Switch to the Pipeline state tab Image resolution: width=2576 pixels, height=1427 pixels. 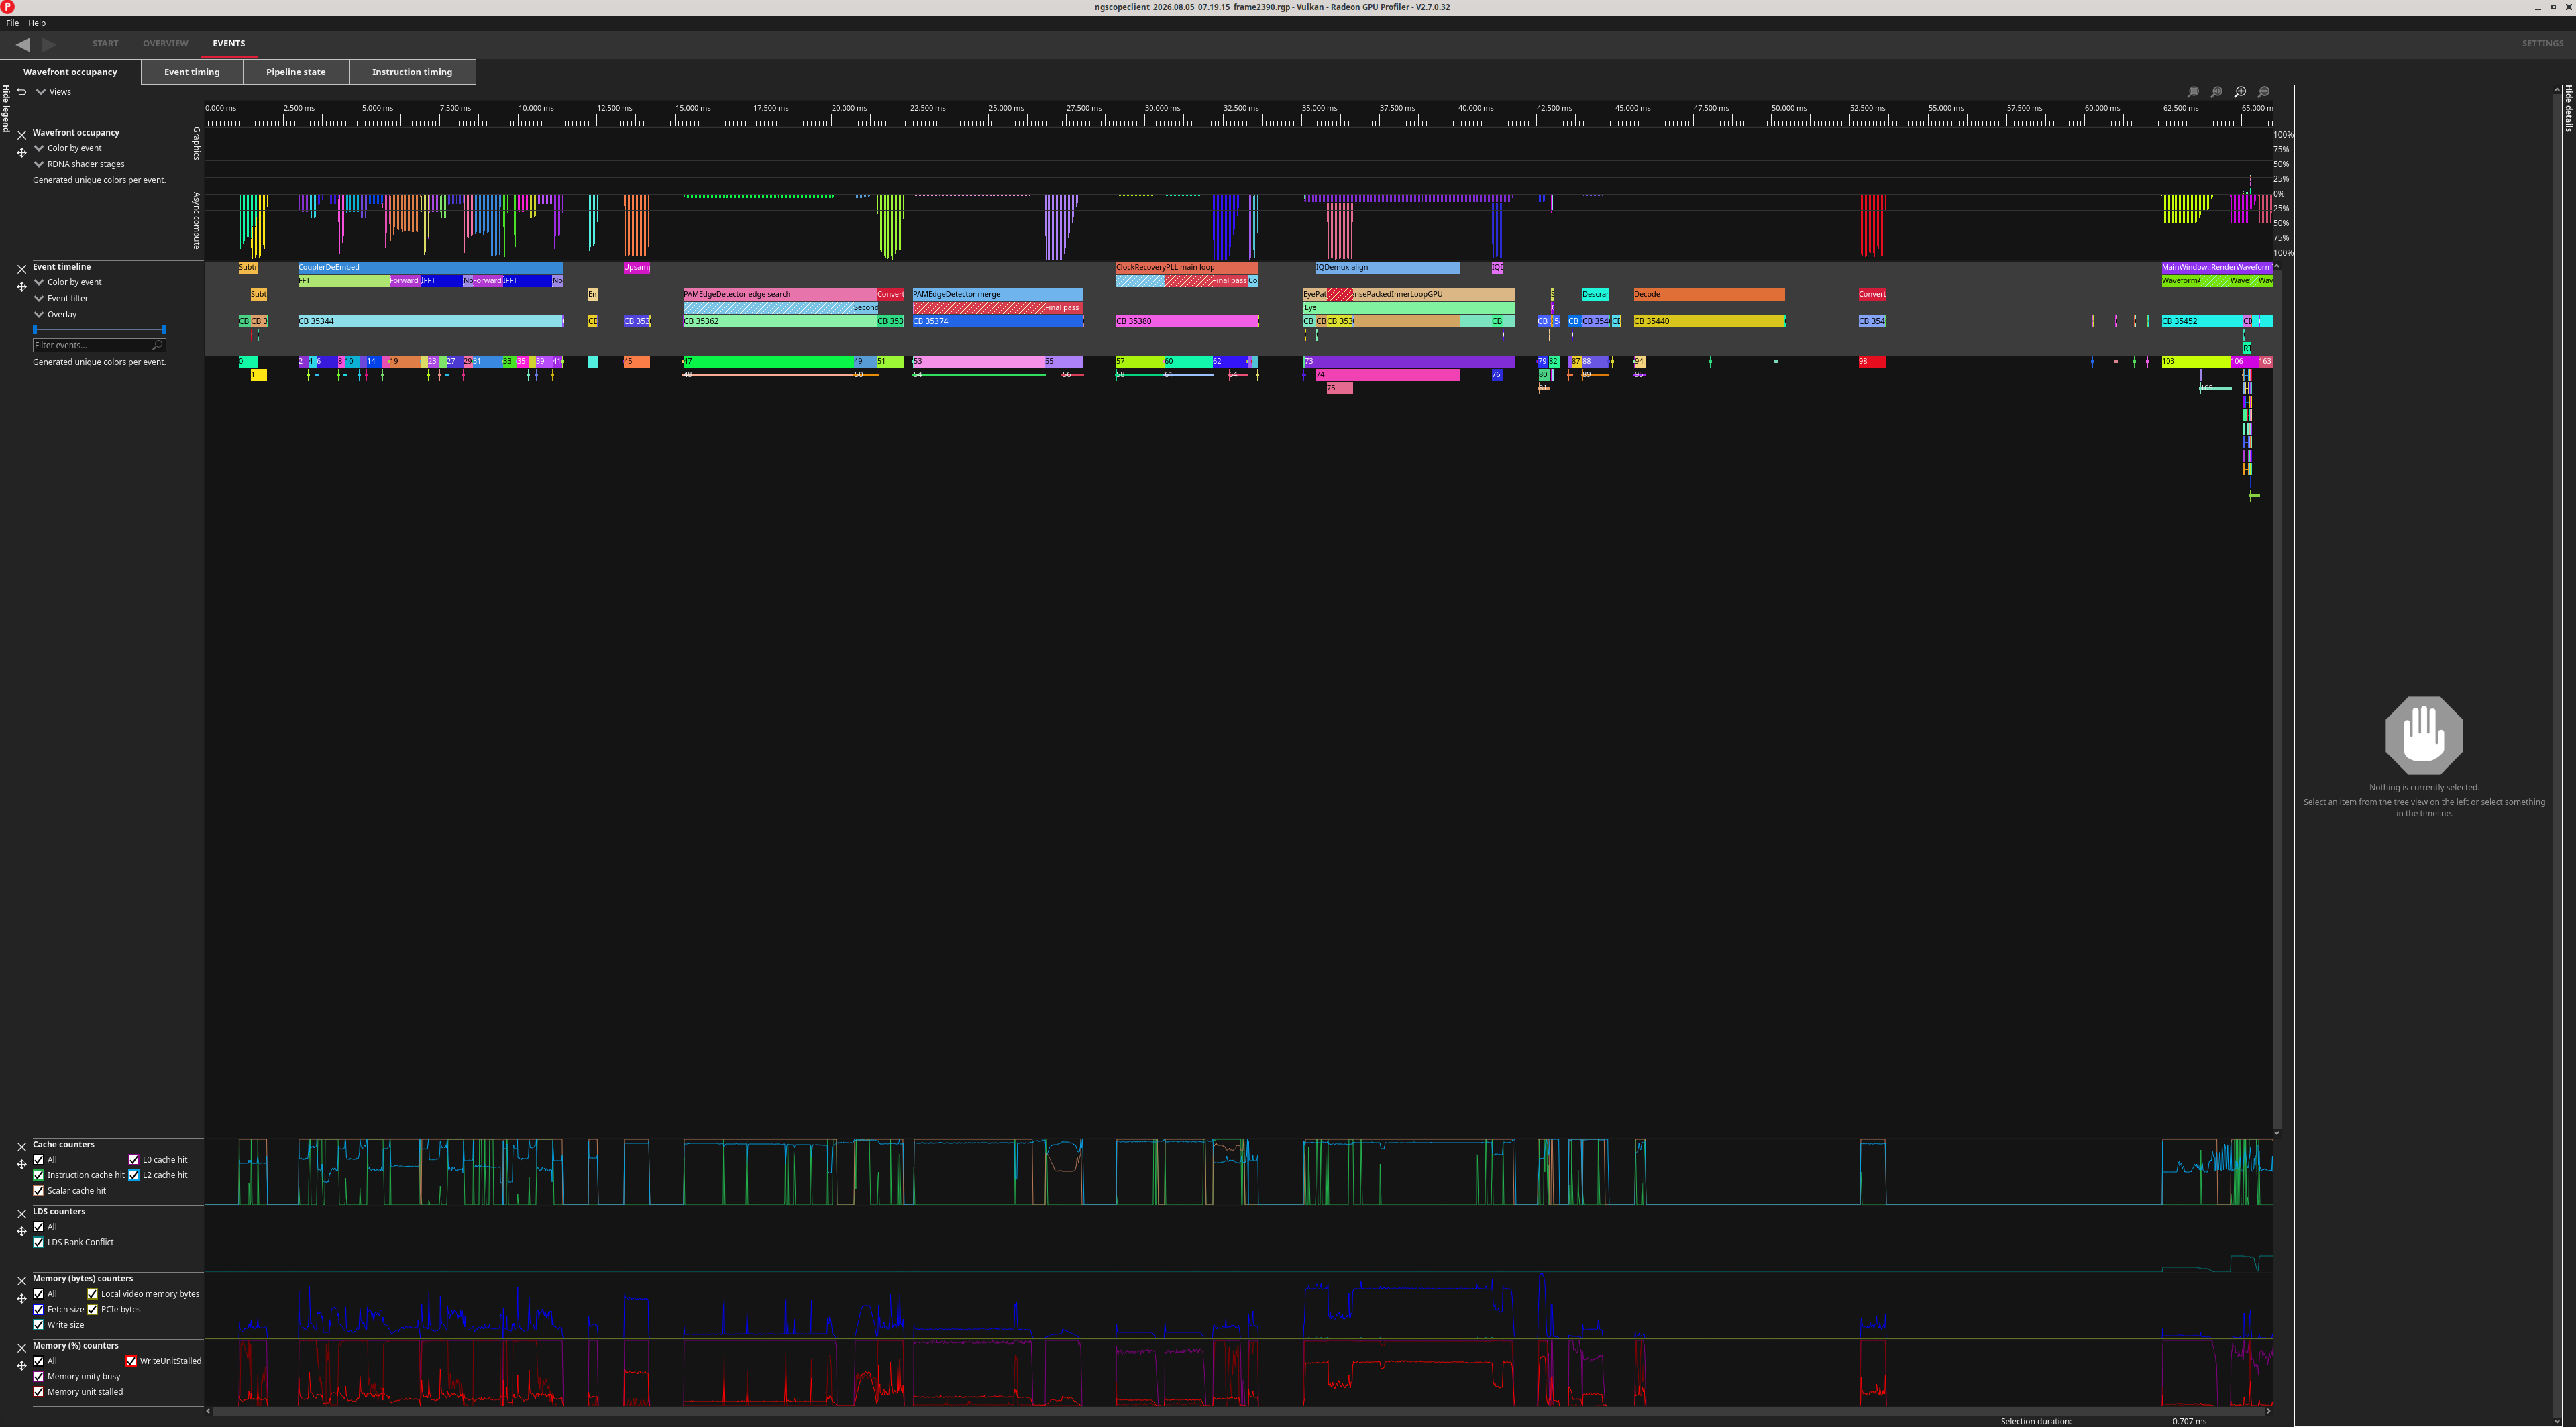(x=296, y=72)
